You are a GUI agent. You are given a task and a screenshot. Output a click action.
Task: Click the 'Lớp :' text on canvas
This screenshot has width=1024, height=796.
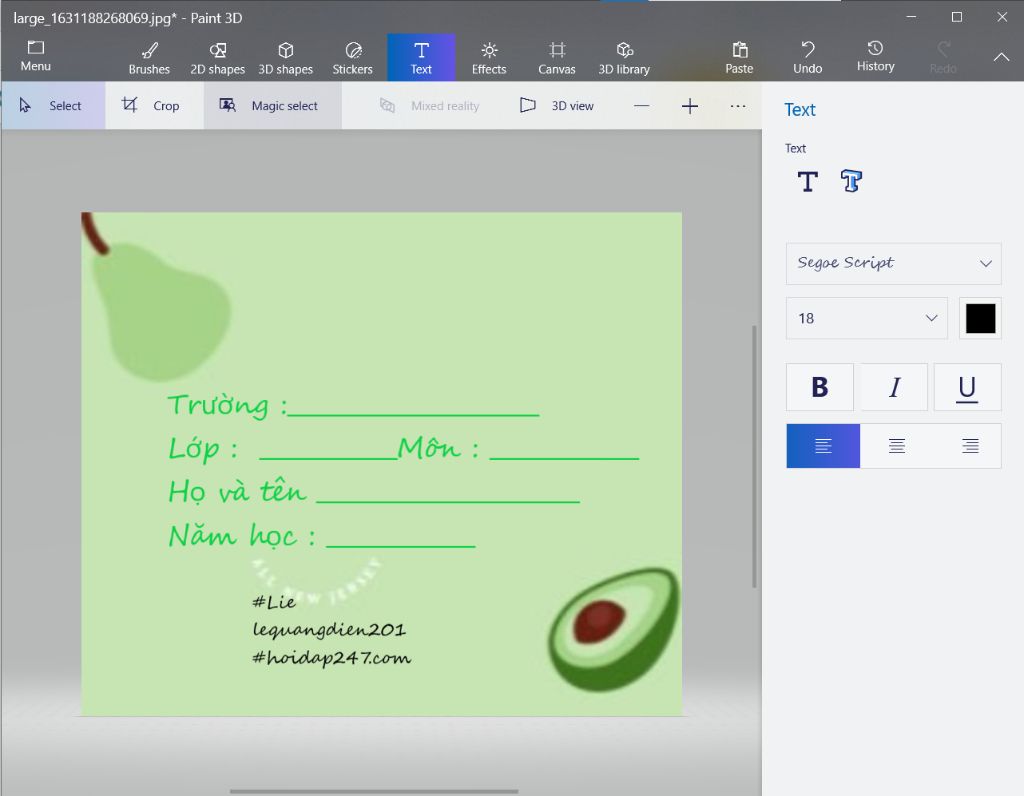[202, 449]
